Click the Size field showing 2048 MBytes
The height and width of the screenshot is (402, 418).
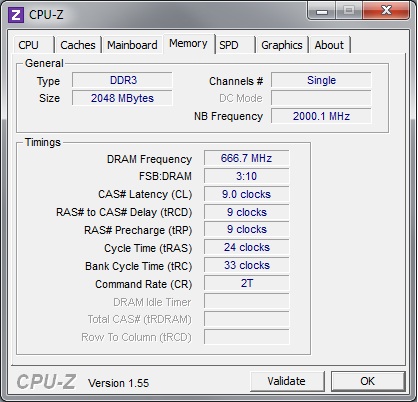coord(122,98)
